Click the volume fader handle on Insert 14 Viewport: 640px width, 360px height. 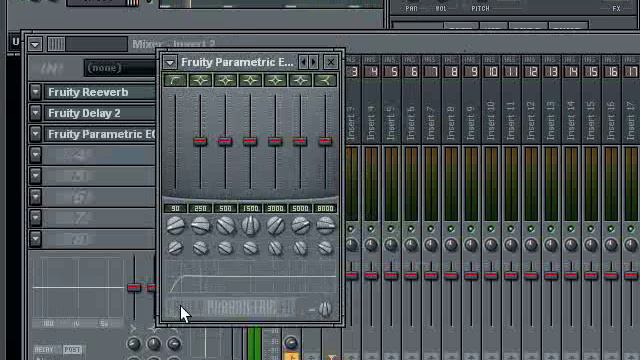click(x=571, y=276)
